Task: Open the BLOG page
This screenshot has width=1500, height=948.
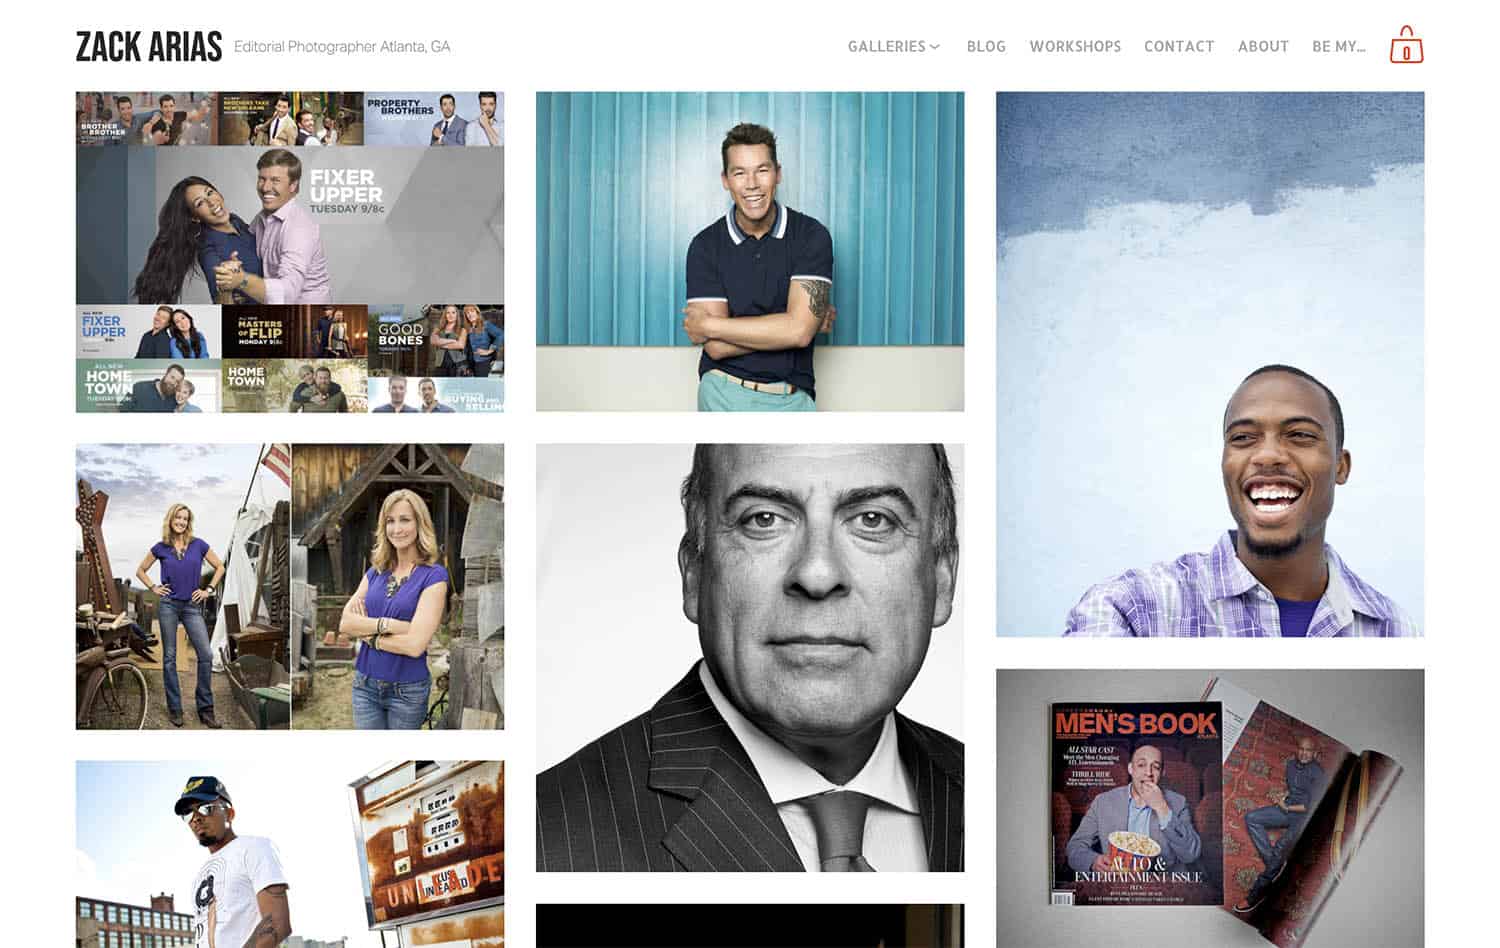Action: click(x=986, y=46)
